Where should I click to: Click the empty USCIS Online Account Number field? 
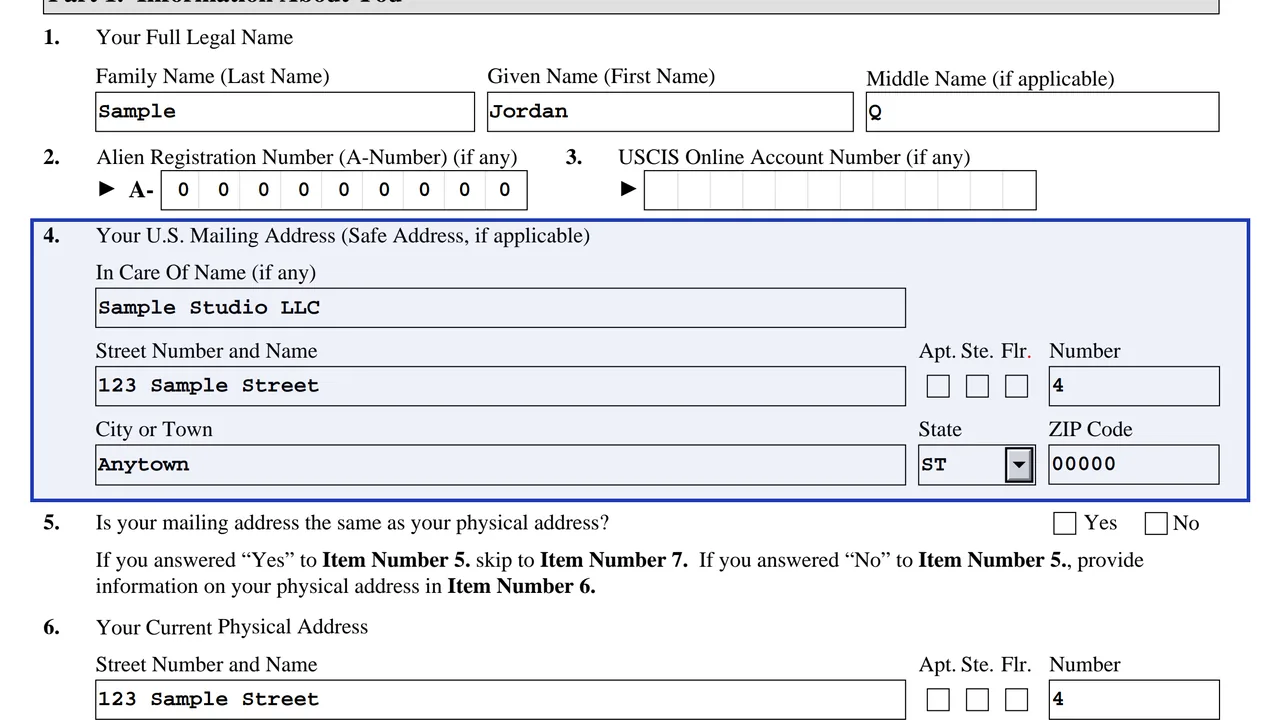tap(840, 191)
